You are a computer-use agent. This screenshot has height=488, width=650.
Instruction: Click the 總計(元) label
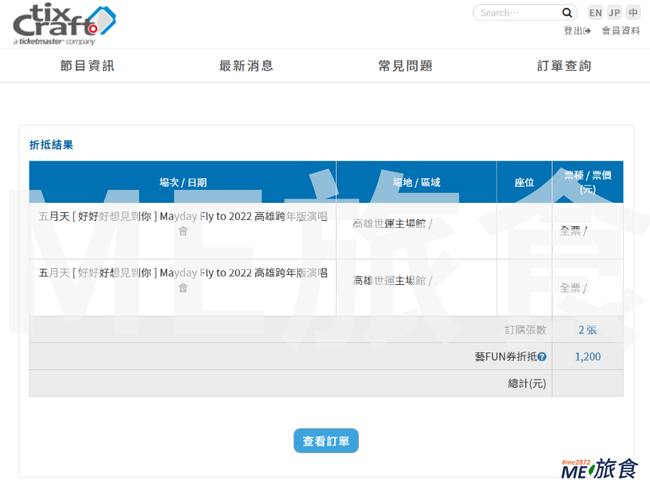[x=527, y=384]
